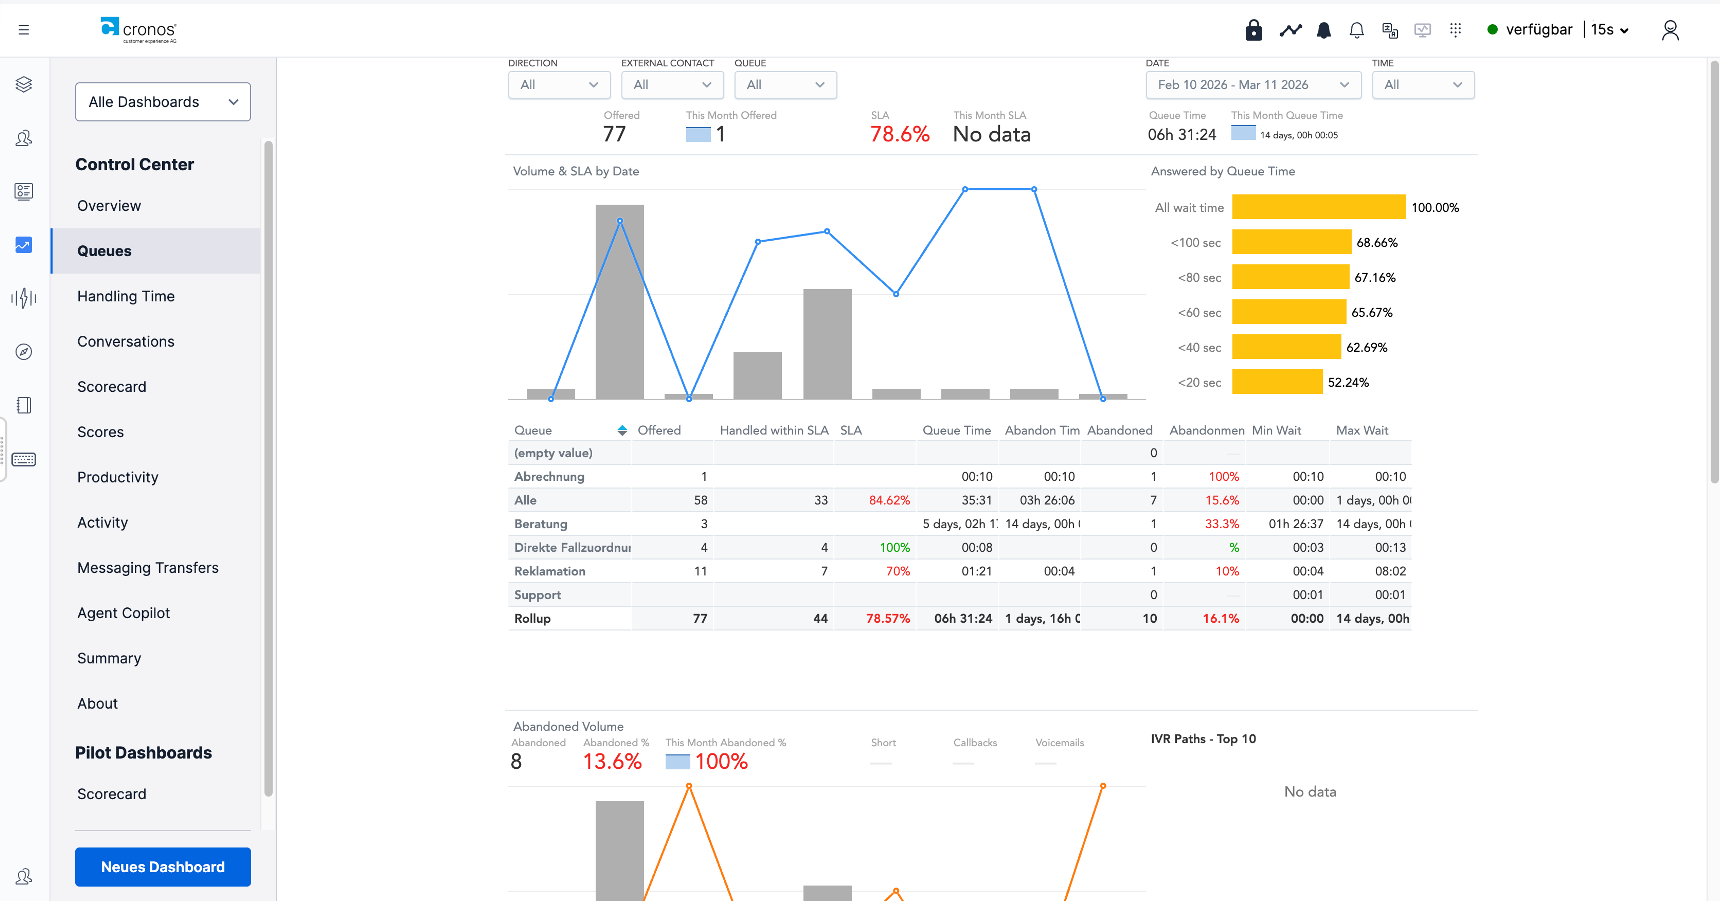Click the lock icon in top bar
This screenshot has width=1720, height=901.
coord(1254,30)
